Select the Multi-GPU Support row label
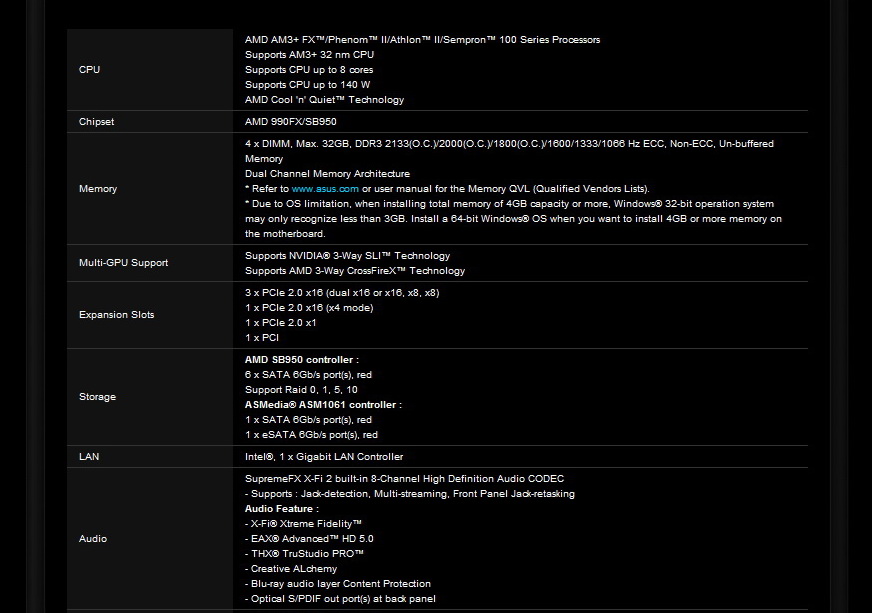The width and height of the screenshot is (872, 613). [123, 263]
